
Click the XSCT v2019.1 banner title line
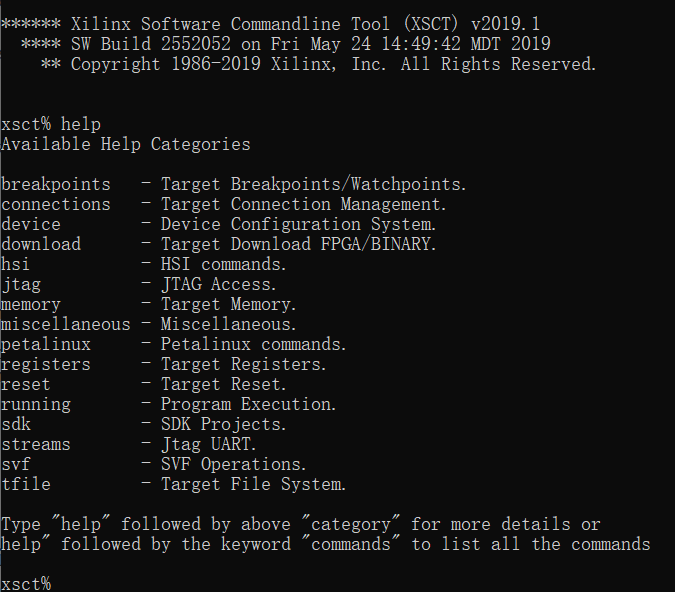click(x=270, y=24)
